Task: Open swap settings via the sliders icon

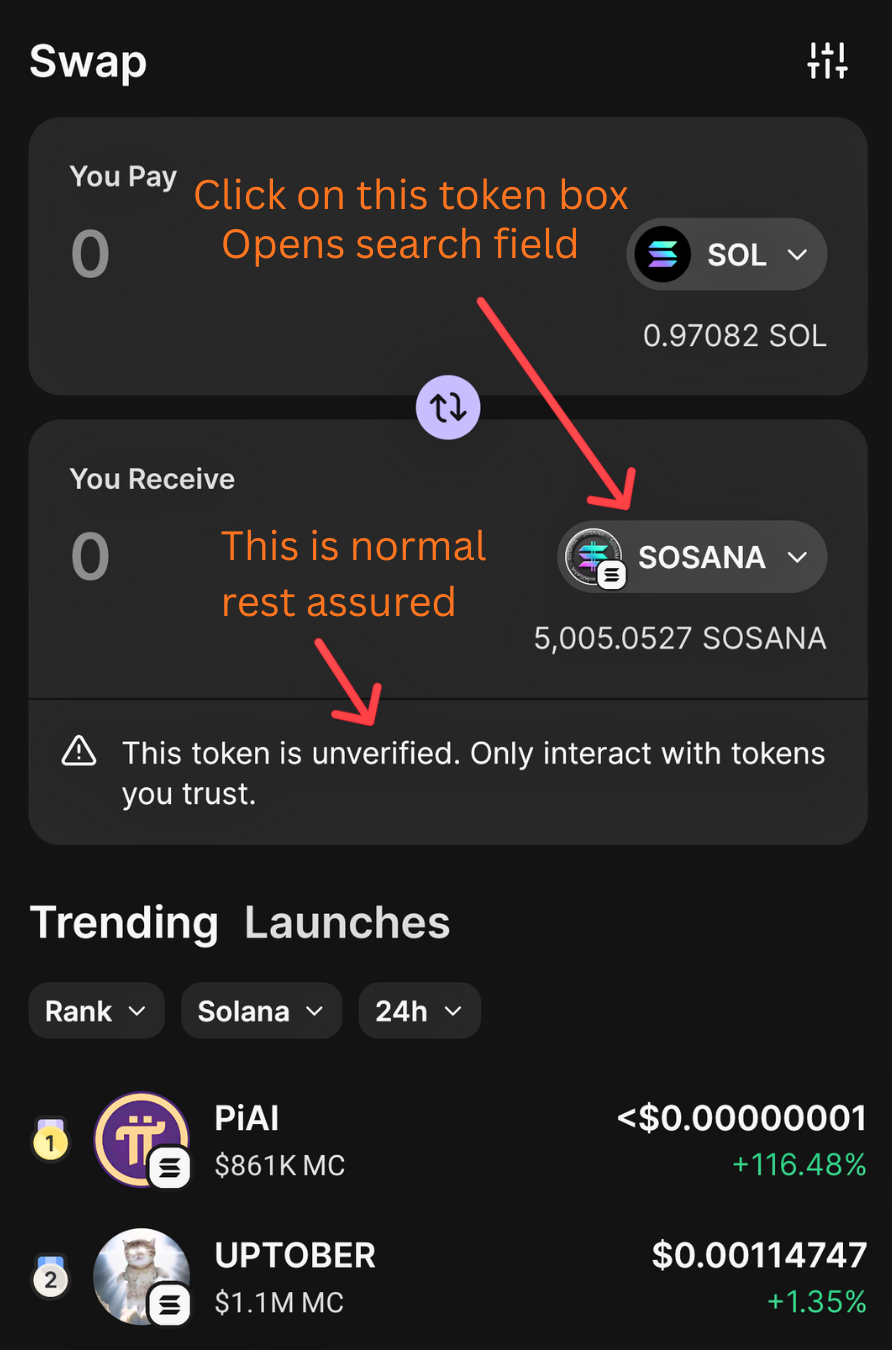Action: (x=827, y=60)
